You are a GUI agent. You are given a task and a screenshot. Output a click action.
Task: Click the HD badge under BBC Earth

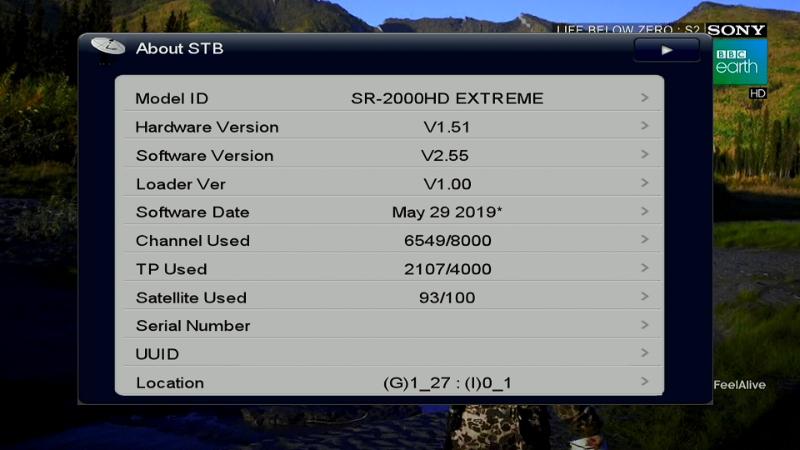[758, 93]
